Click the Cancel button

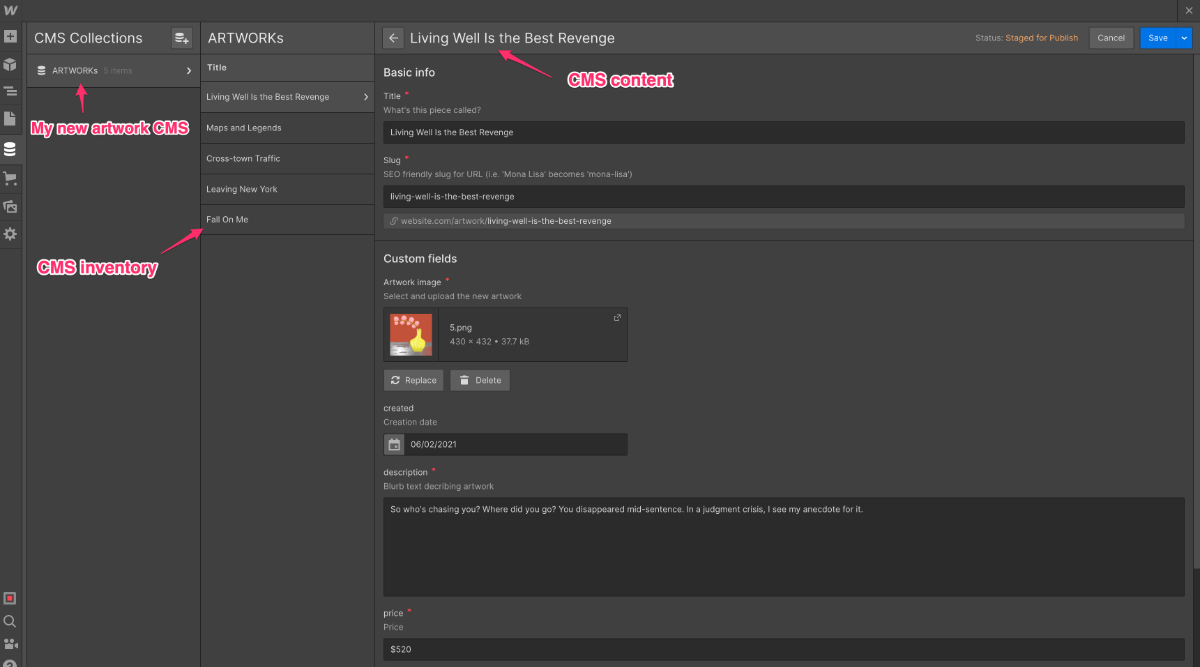pyautogui.click(x=1111, y=38)
